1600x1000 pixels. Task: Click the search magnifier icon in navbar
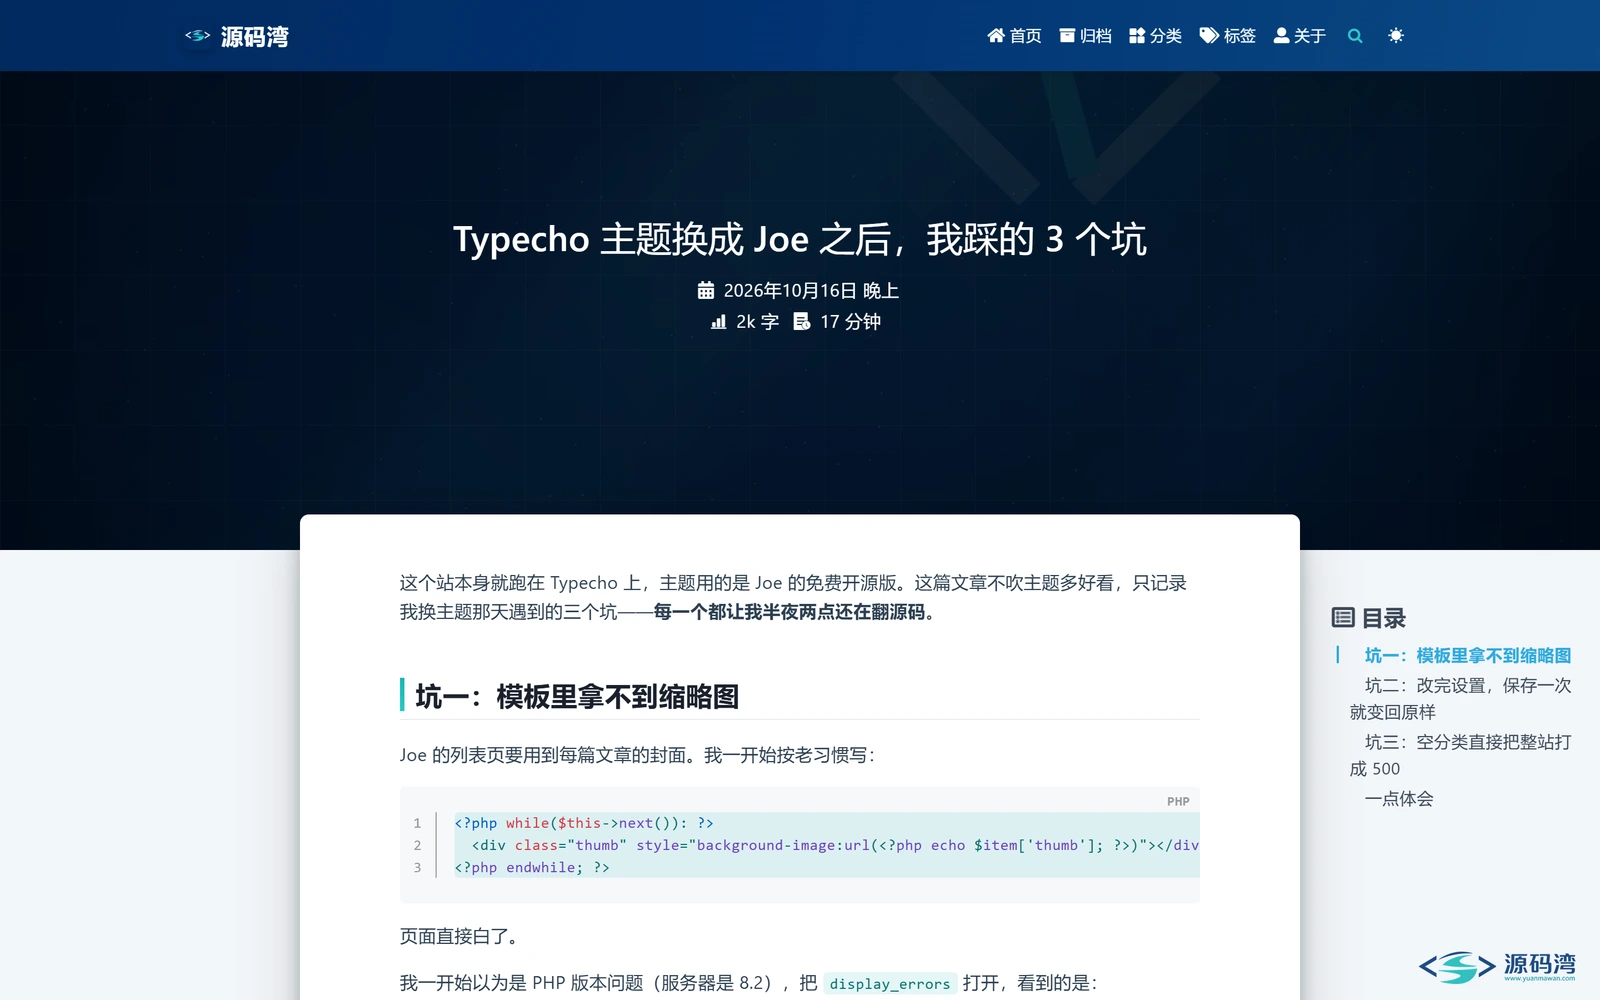(1355, 36)
